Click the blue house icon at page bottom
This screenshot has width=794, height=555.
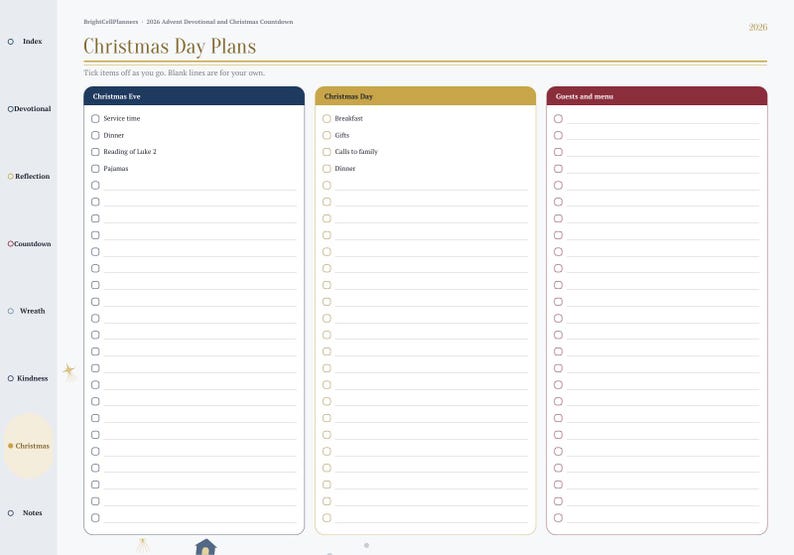tap(206, 547)
